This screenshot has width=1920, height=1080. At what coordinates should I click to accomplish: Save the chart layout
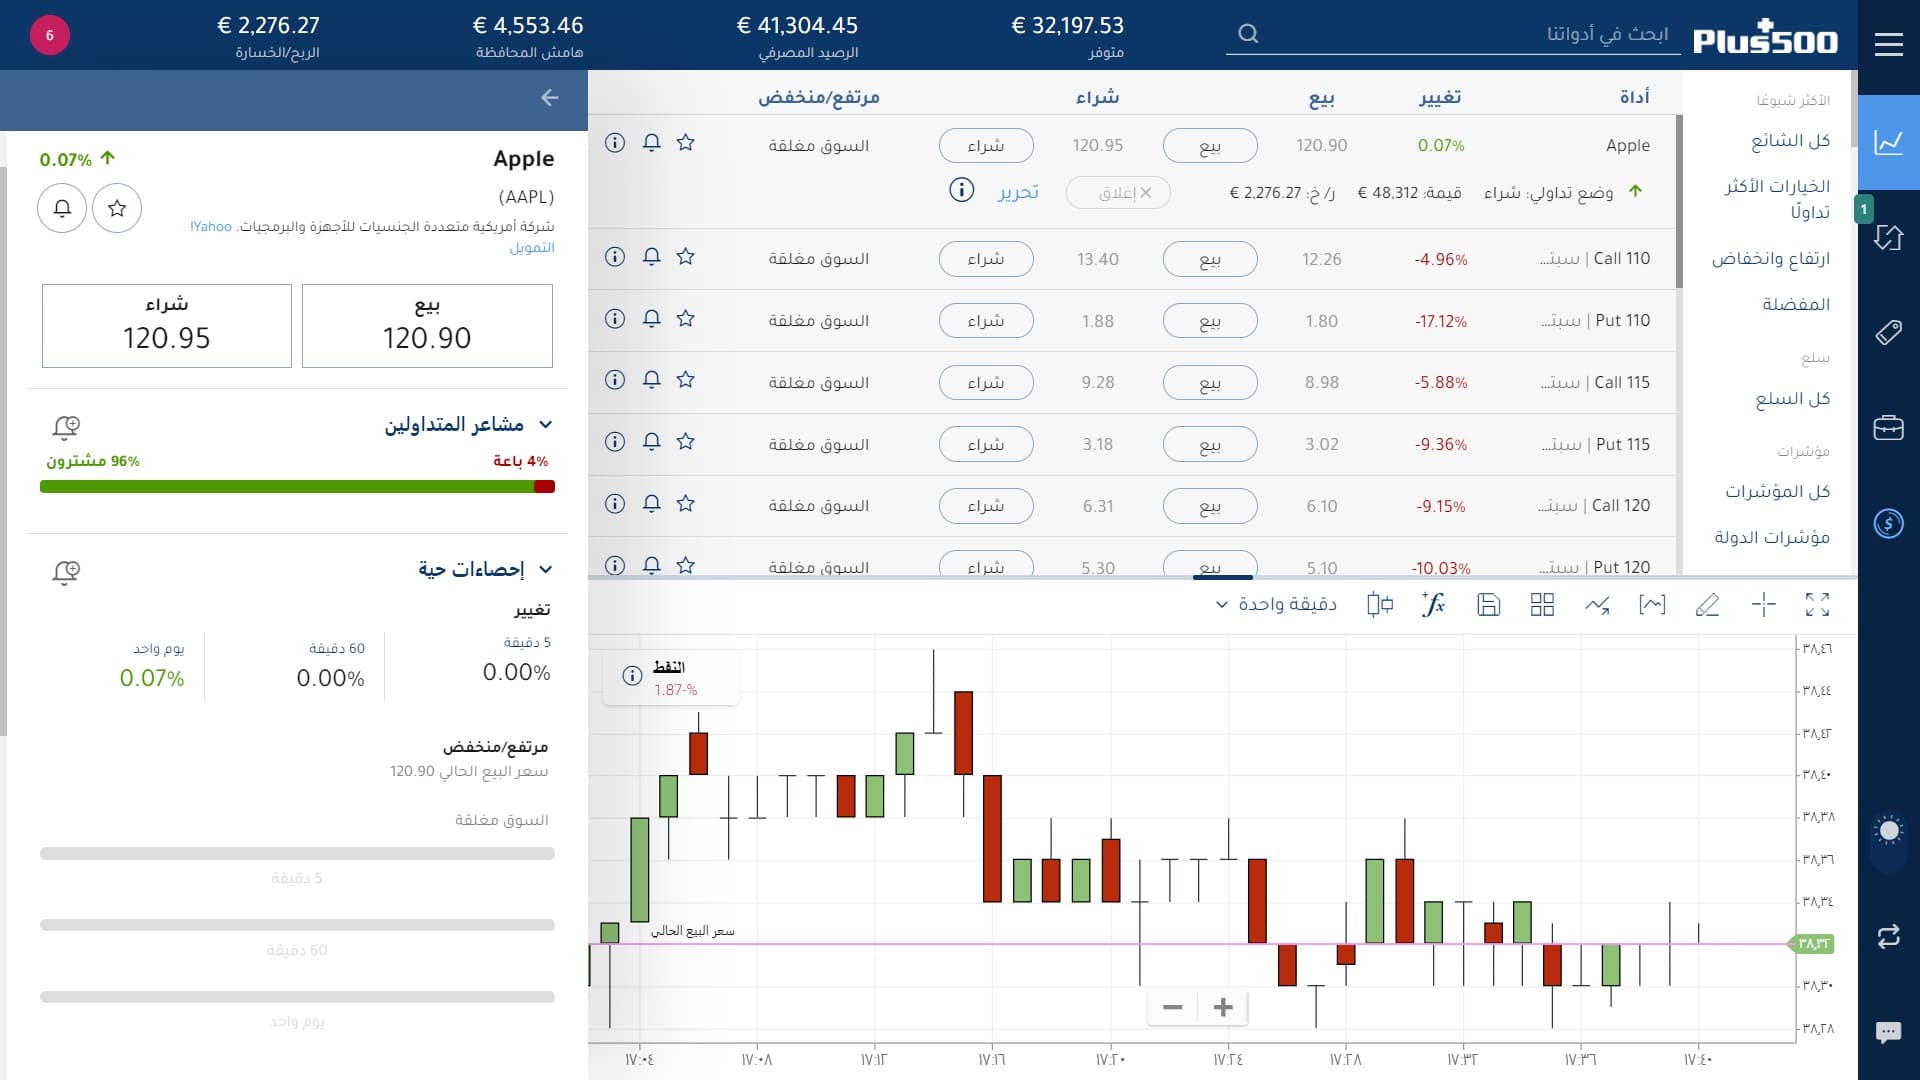[x=1488, y=604]
